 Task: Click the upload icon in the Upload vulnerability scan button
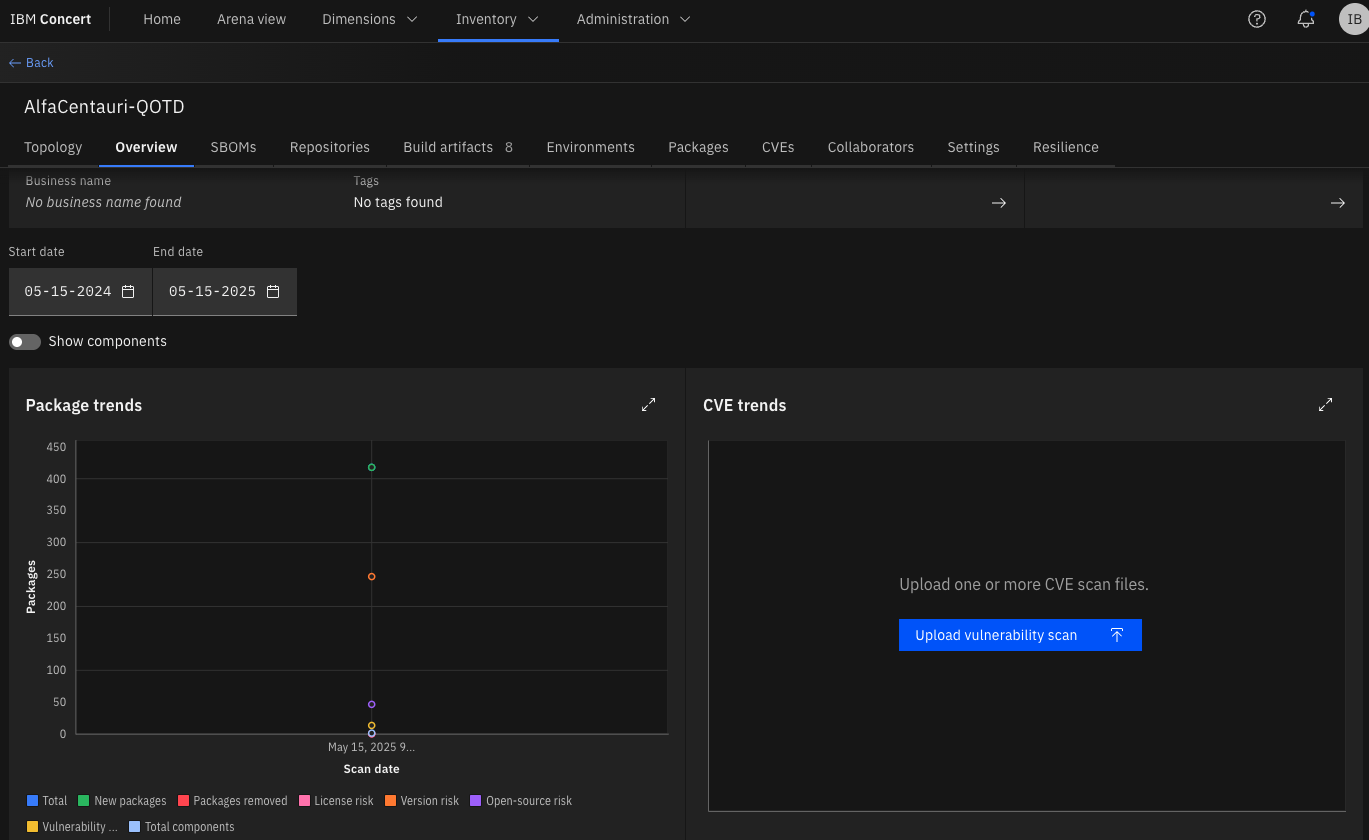1117,635
